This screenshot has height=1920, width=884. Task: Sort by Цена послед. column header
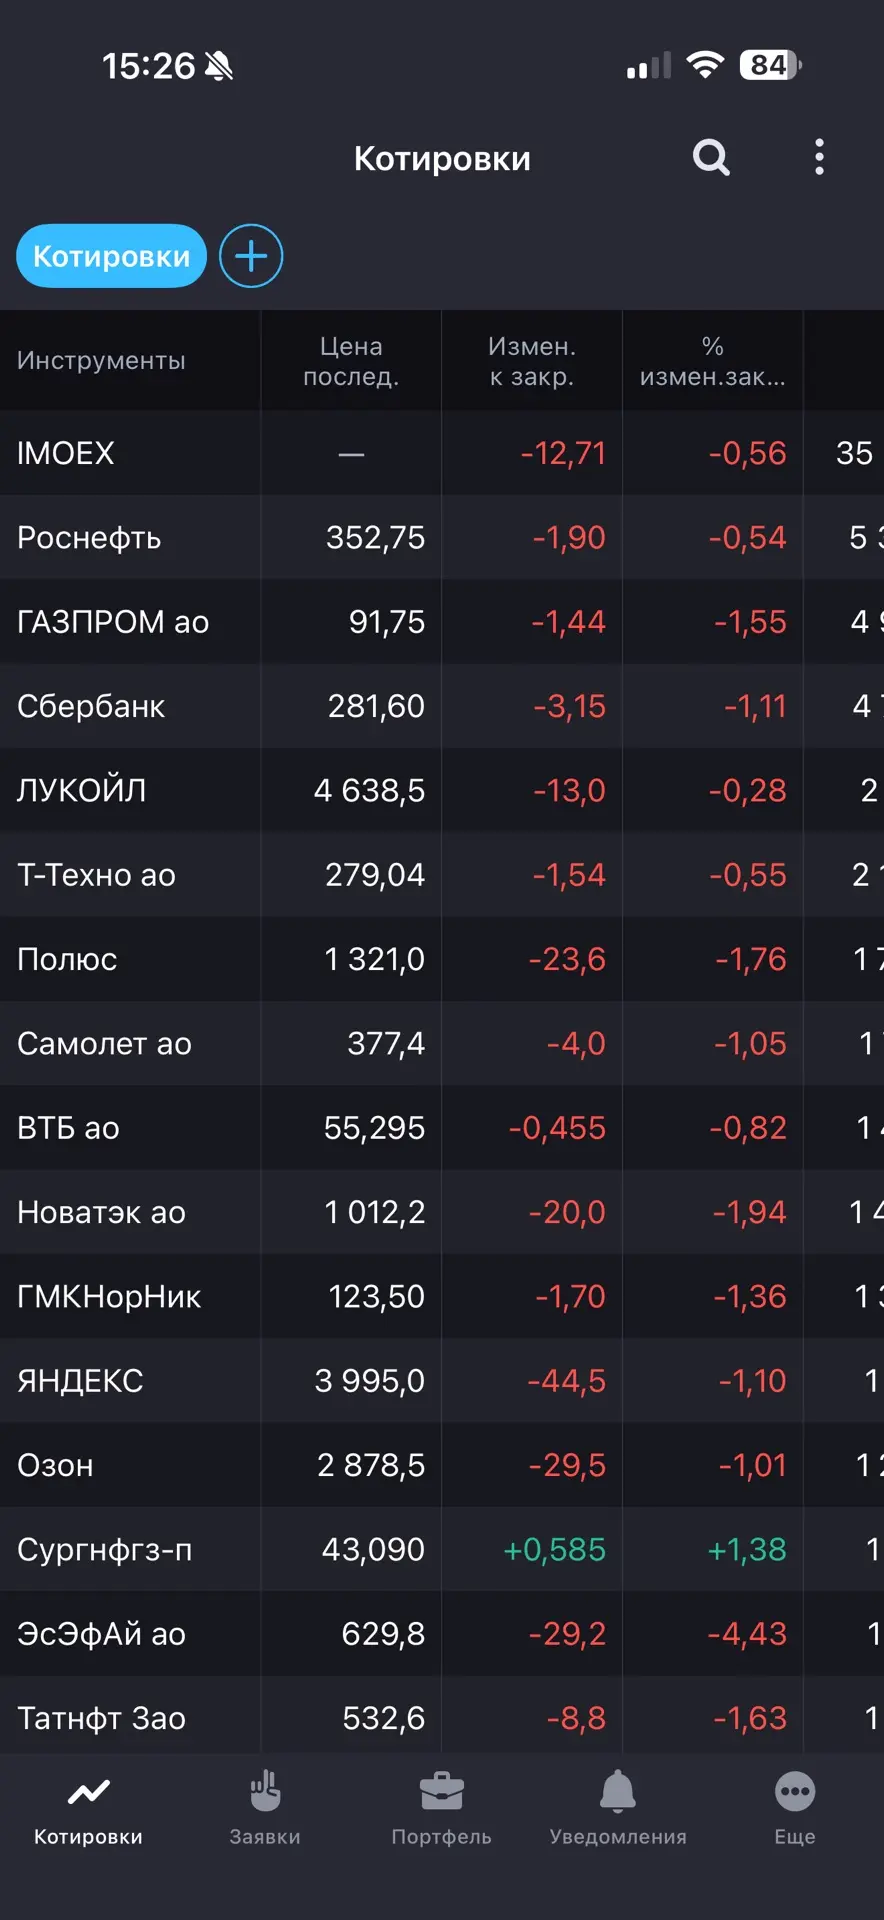point(351,361)
